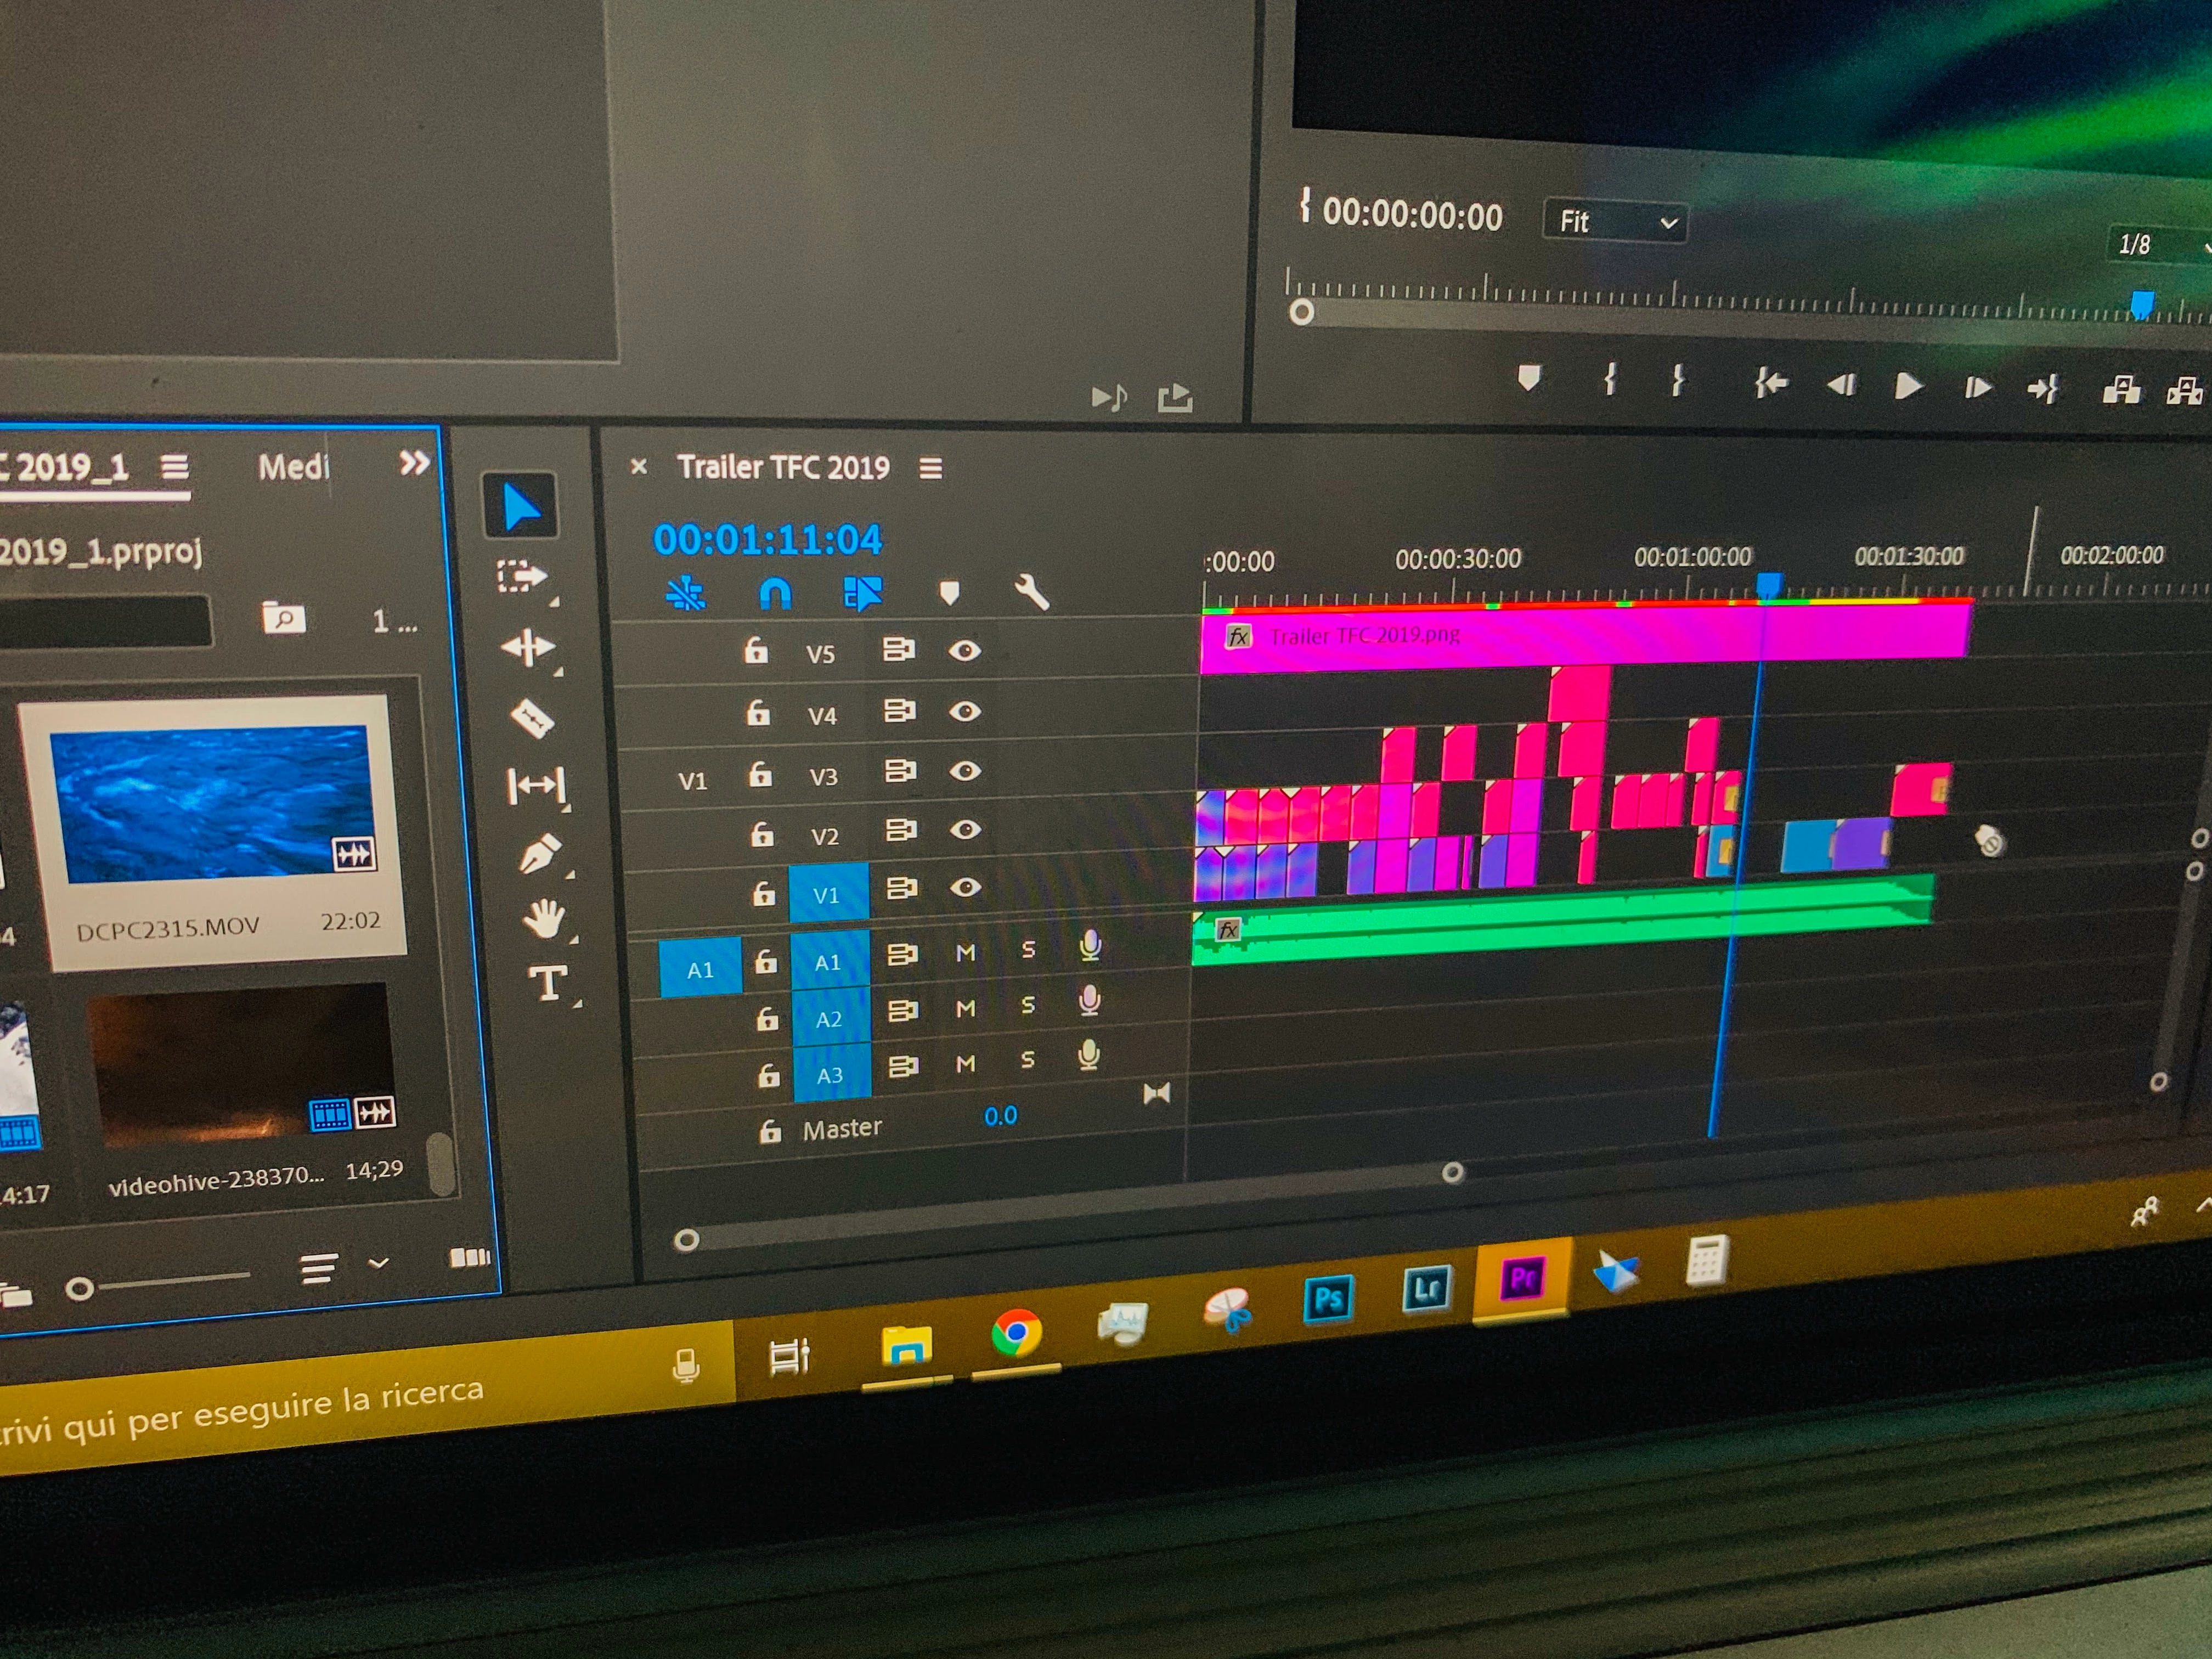
Task: Open the Fit zoom level dropdown
Action: point(1615,221)
